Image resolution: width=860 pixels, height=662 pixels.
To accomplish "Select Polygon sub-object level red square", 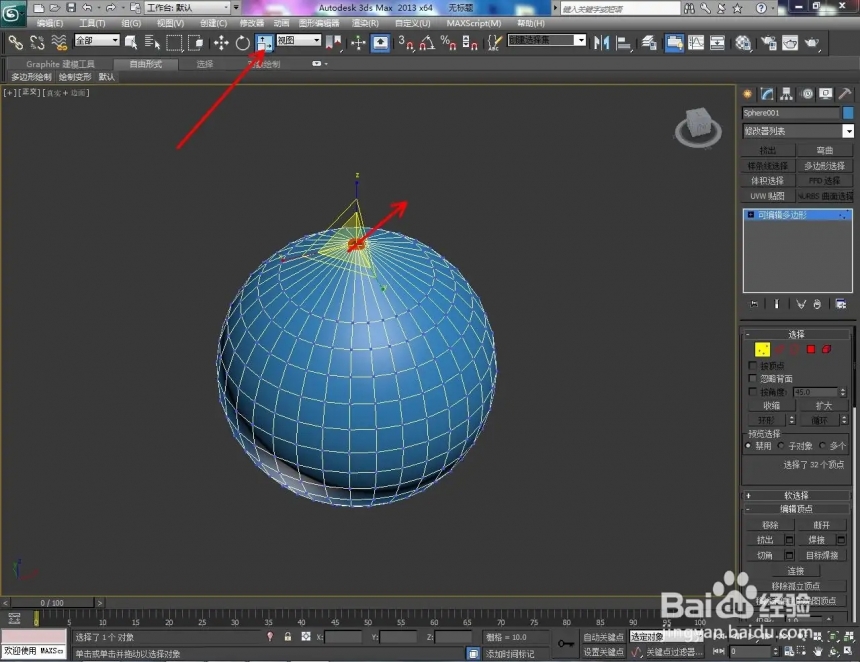I will (811, 349).
